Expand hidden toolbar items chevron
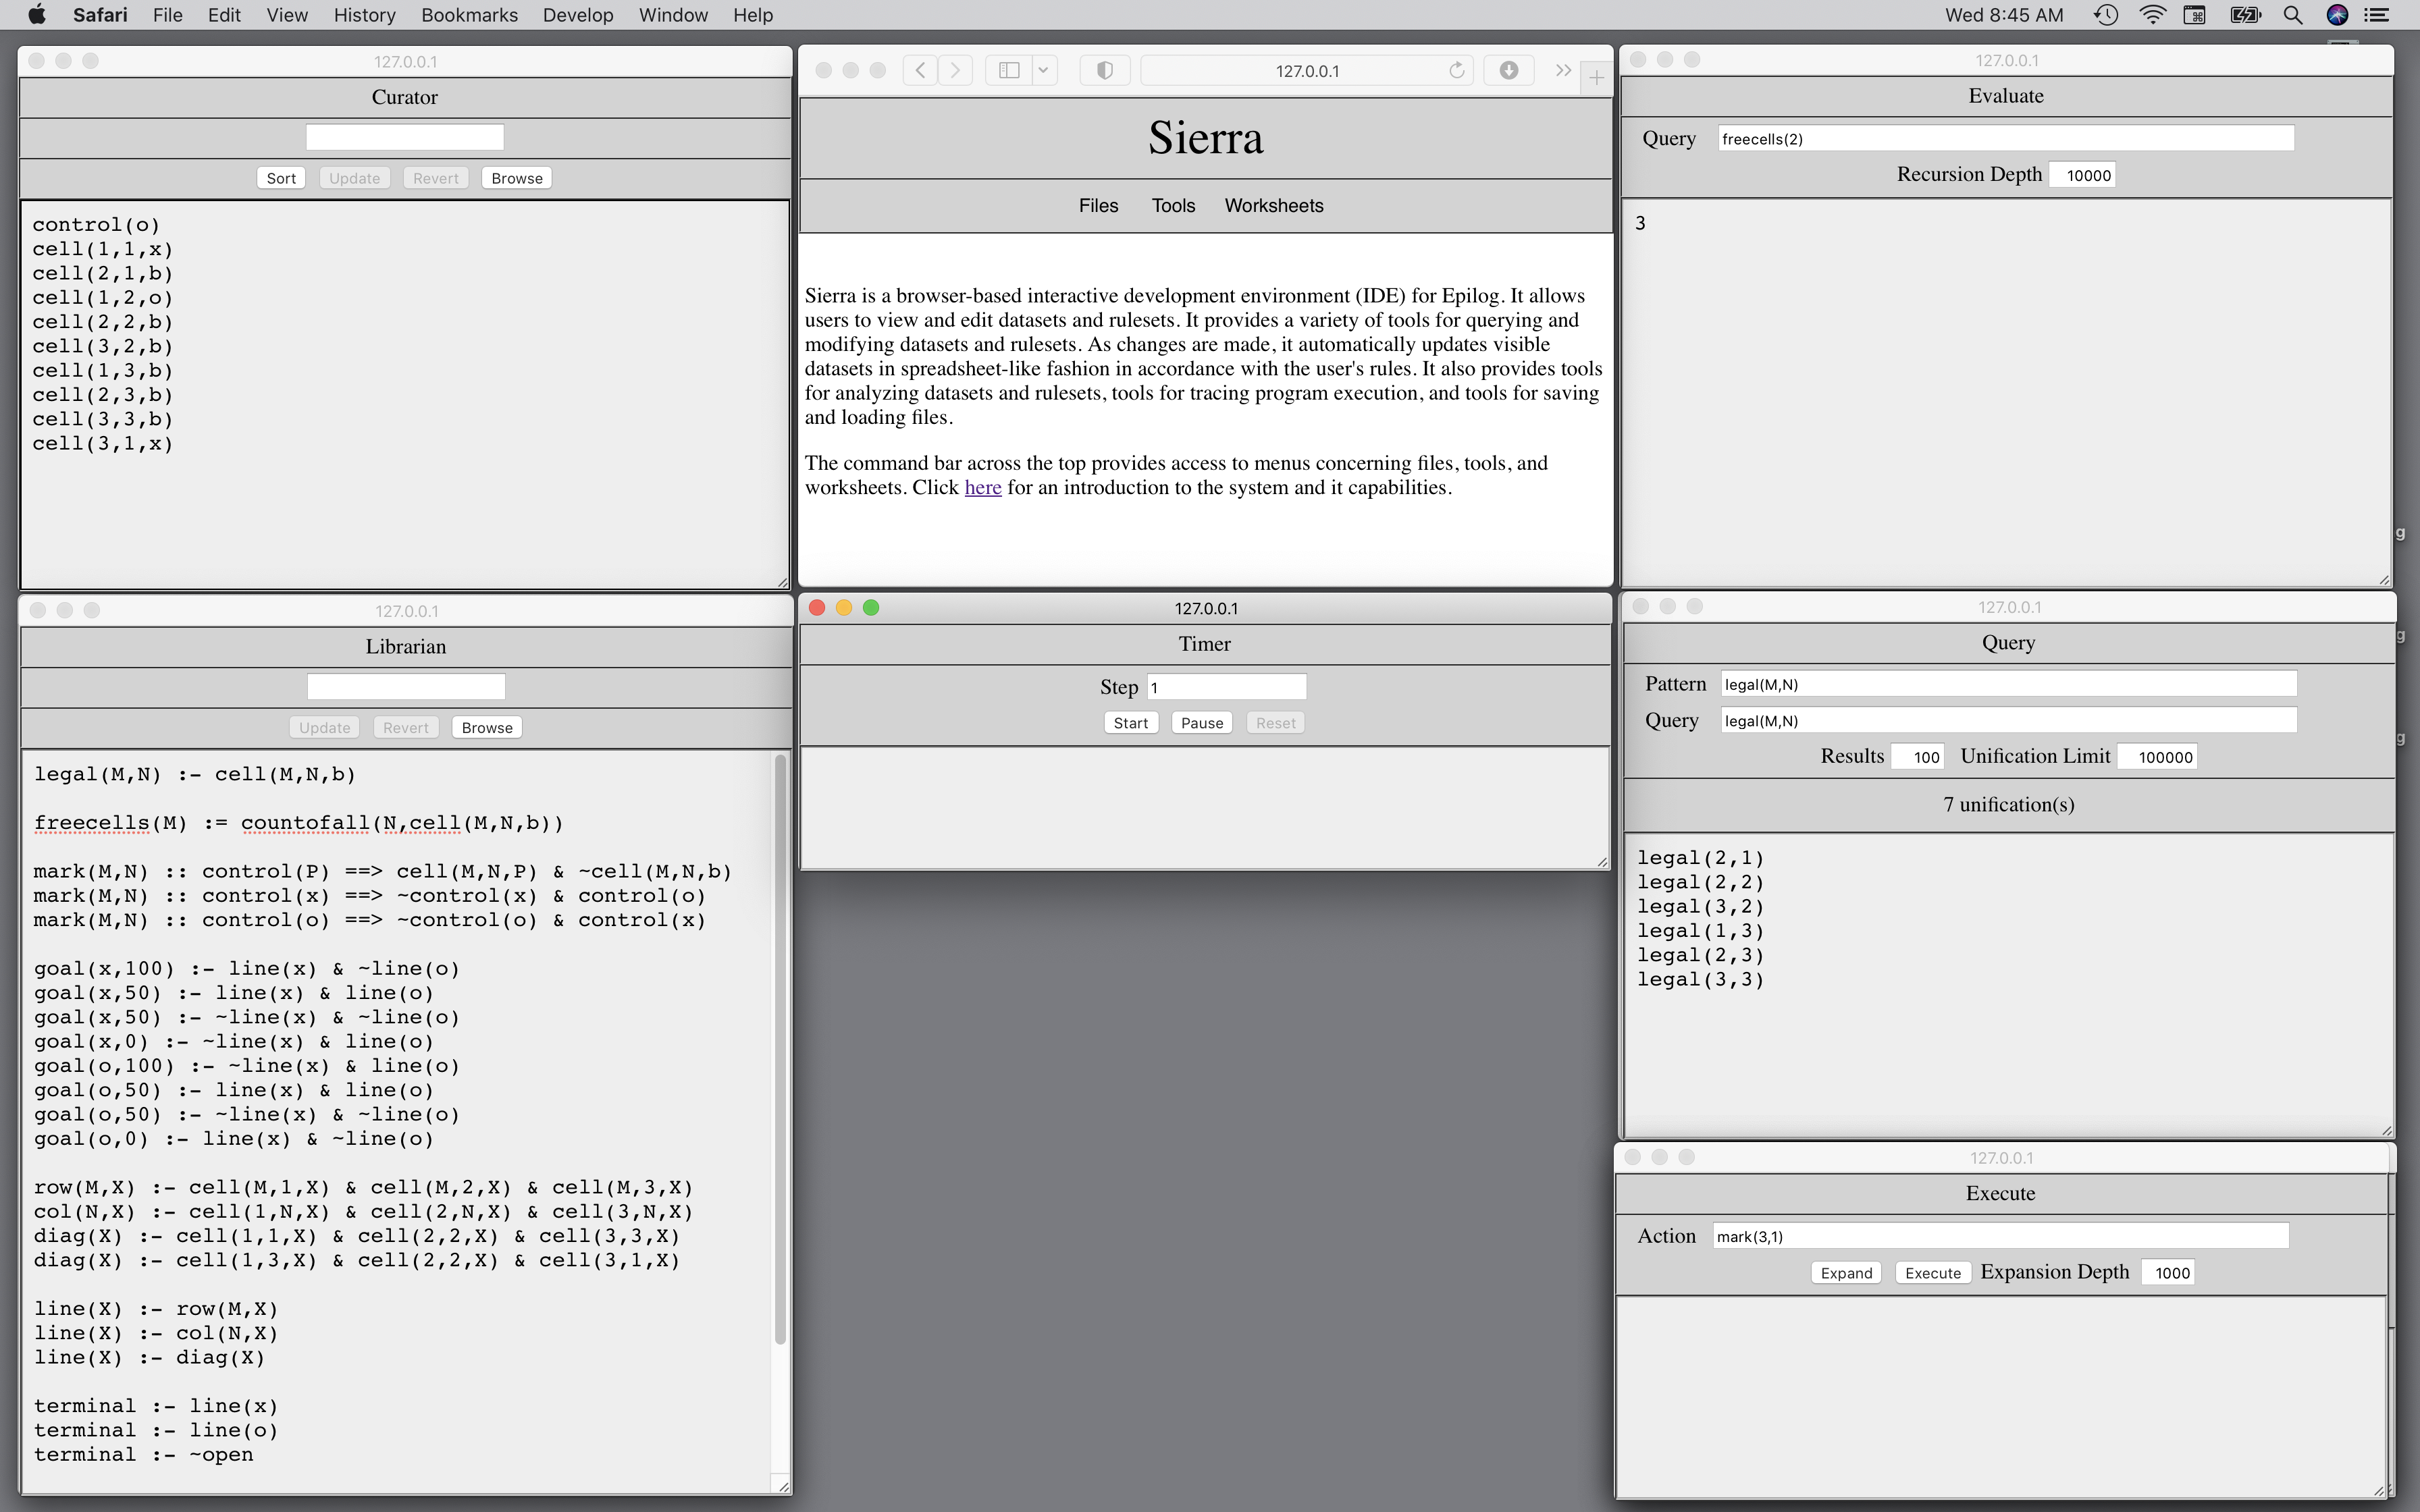This screenshot has width=2420, height=1512. 1562,70
